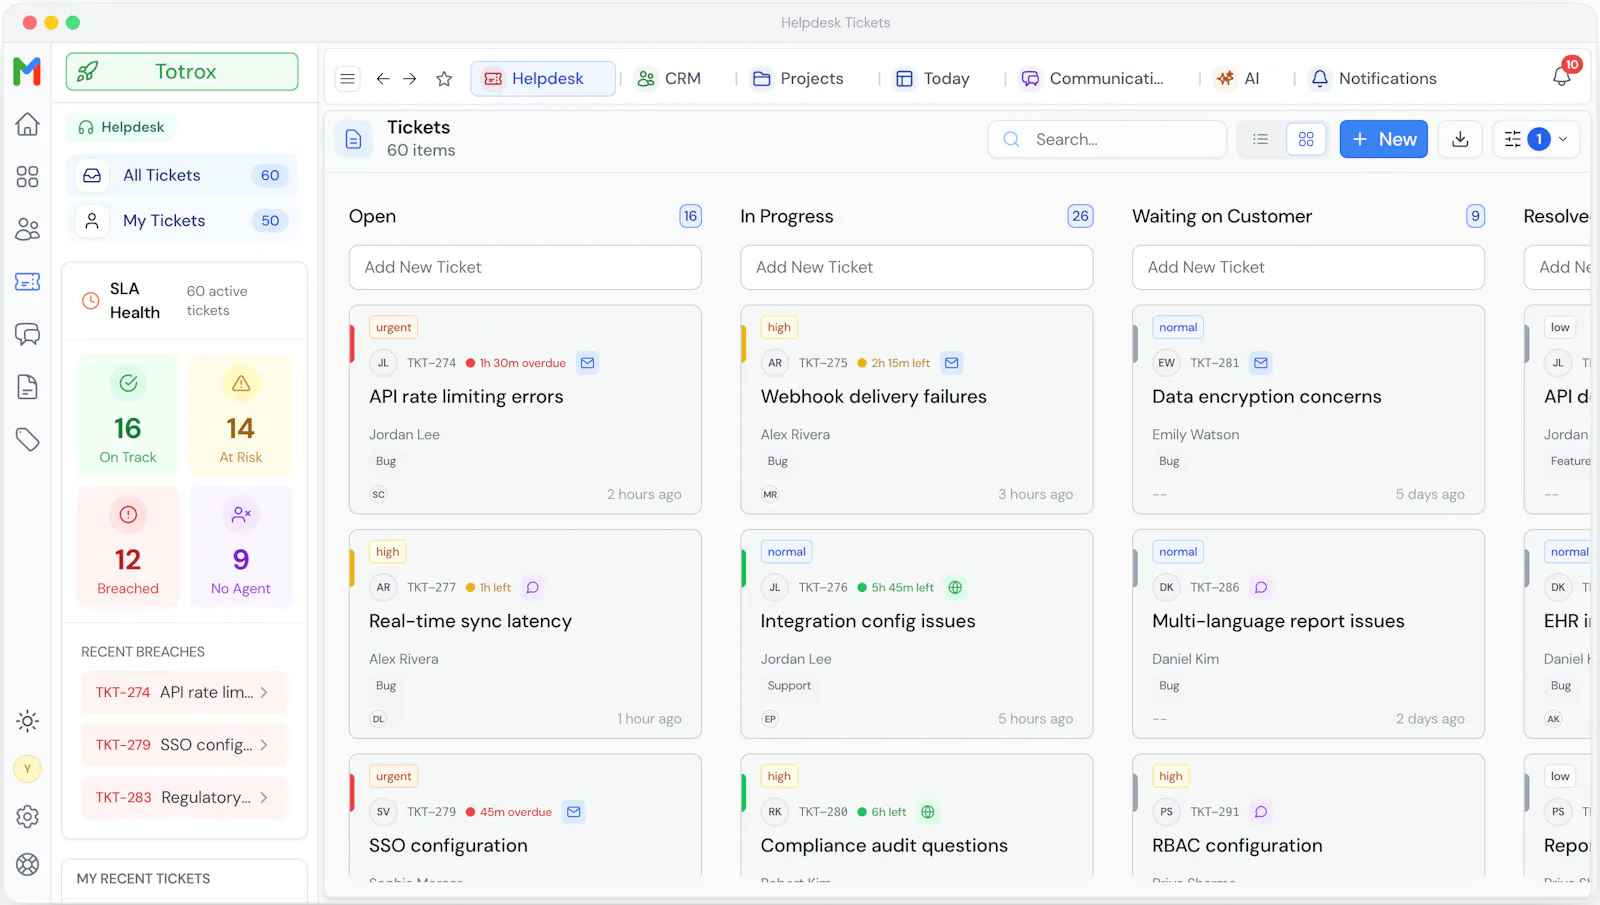Switch to board grid view
Image resolution: width=1600 pixels, height=905 pixels.
(x=1306, y=140)
